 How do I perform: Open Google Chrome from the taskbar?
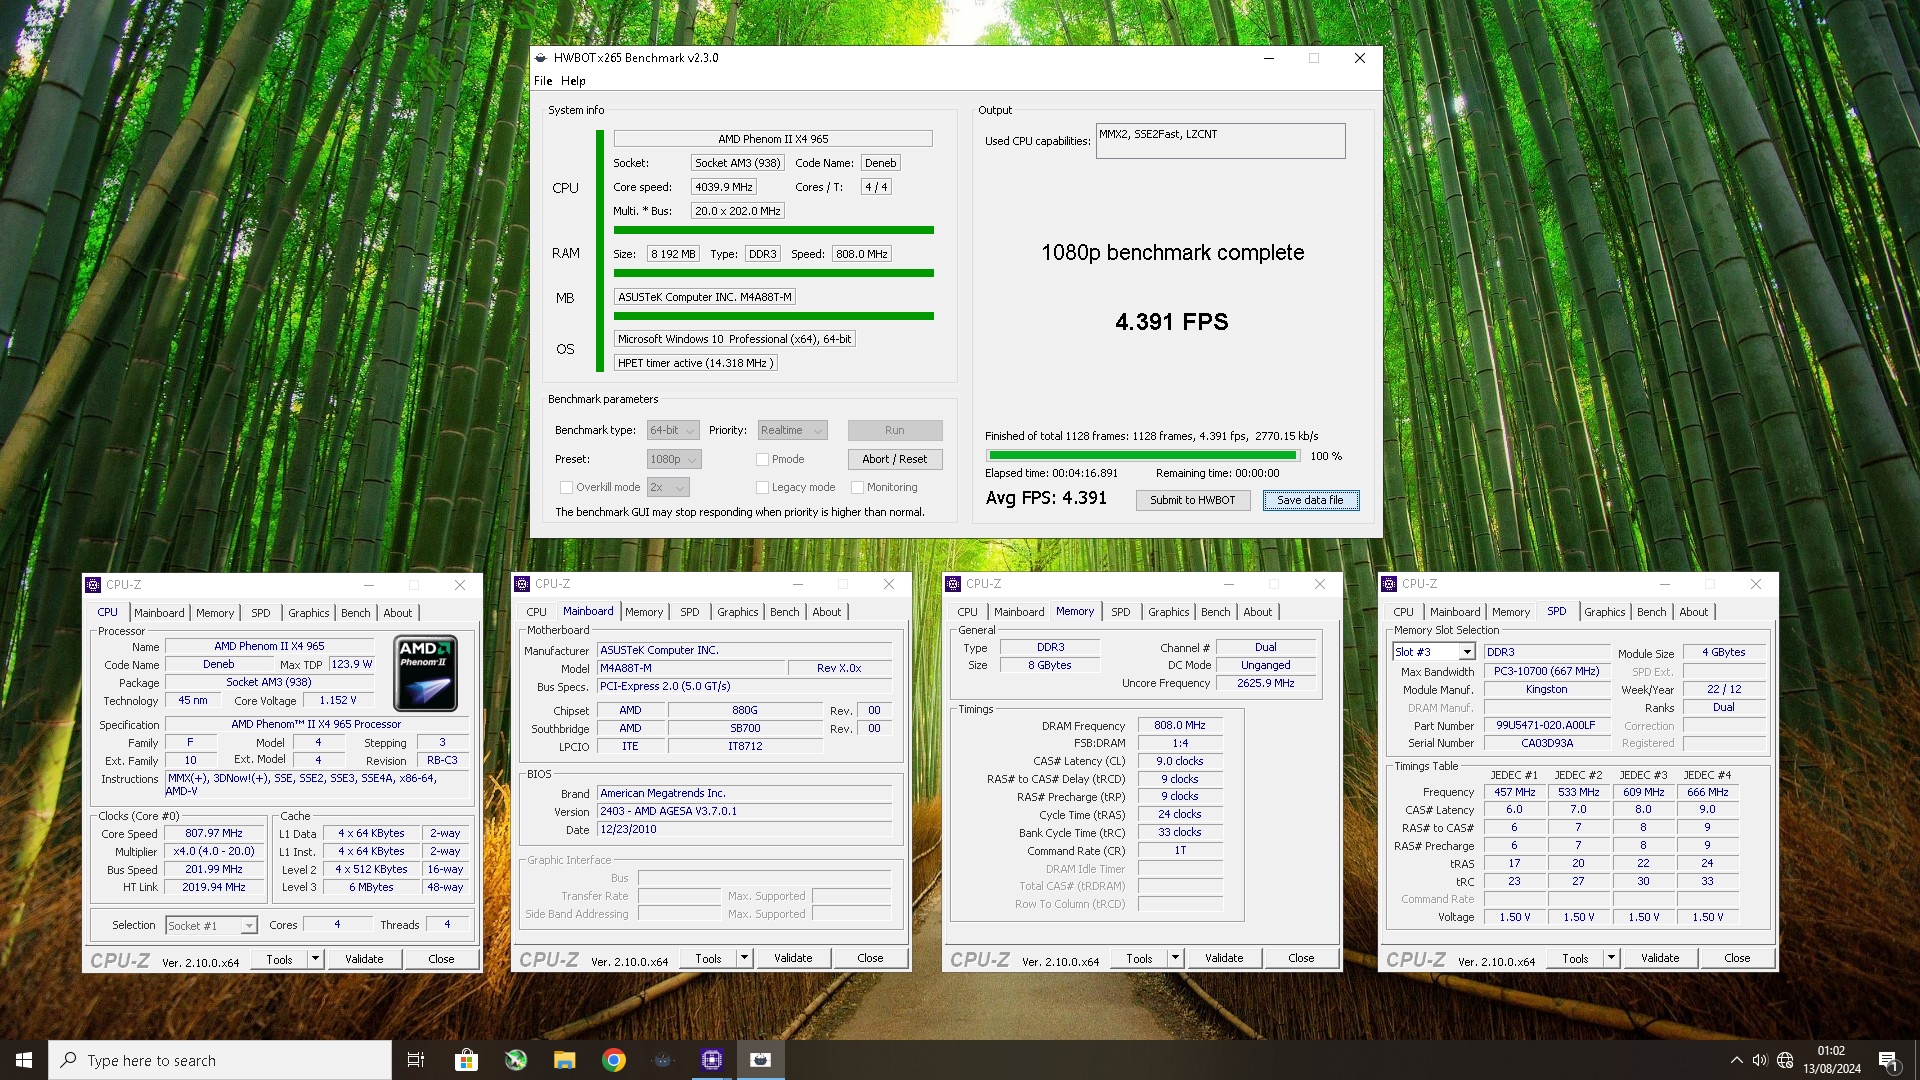pos(614,1060)
